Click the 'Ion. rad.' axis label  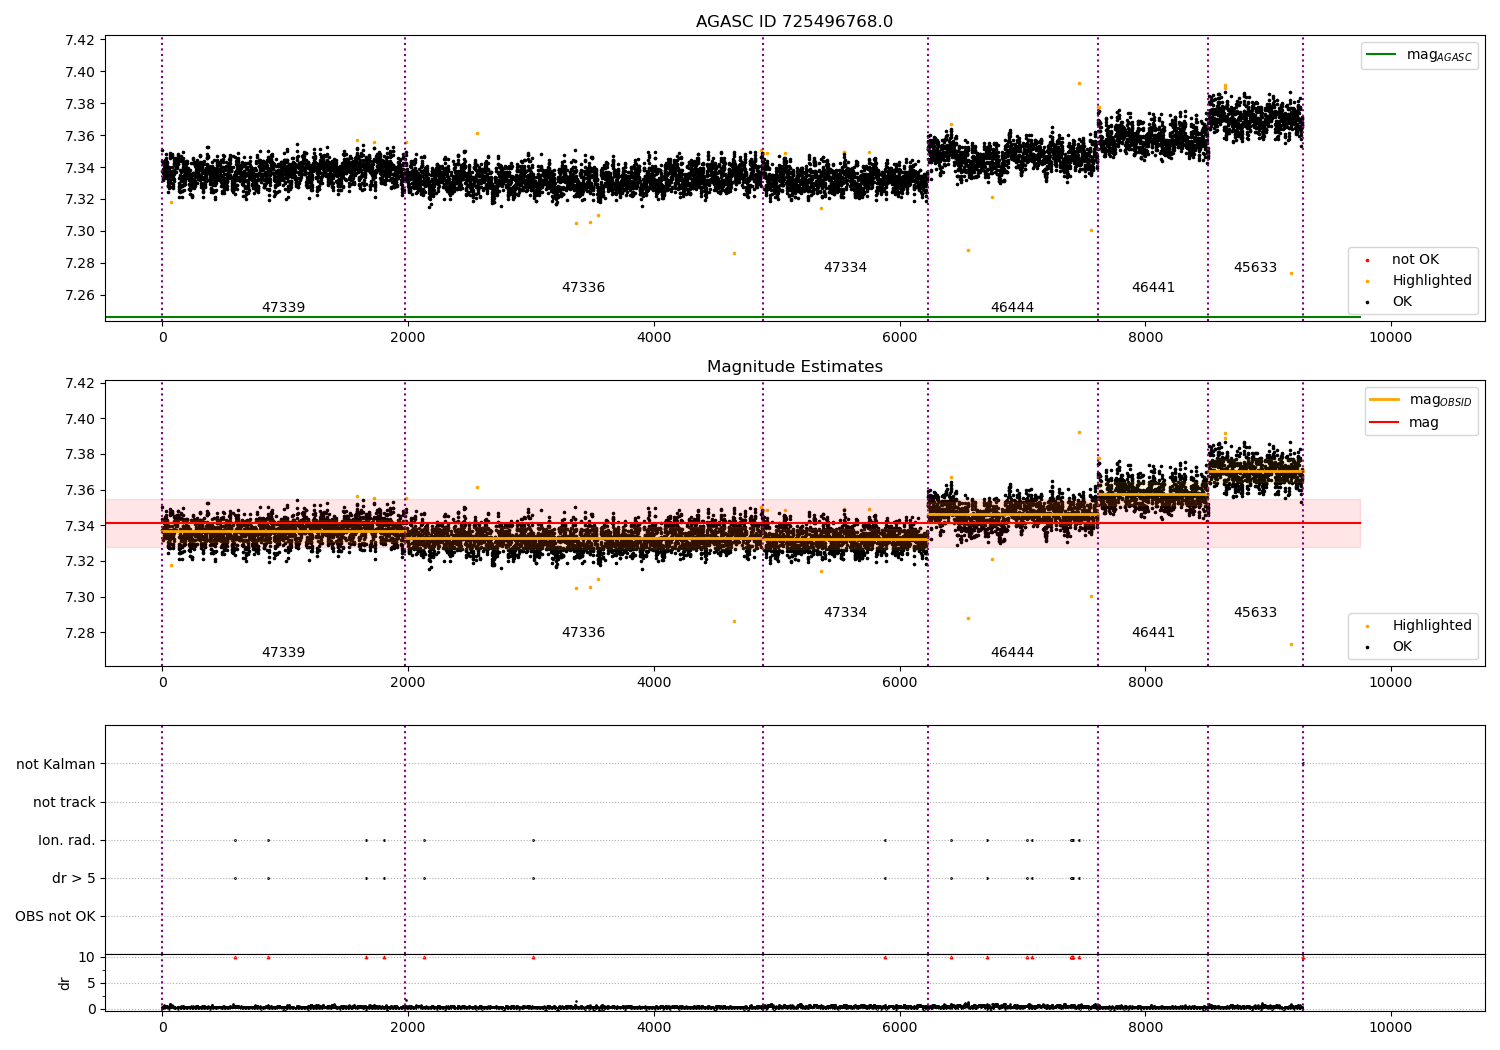tap(67, 840)
